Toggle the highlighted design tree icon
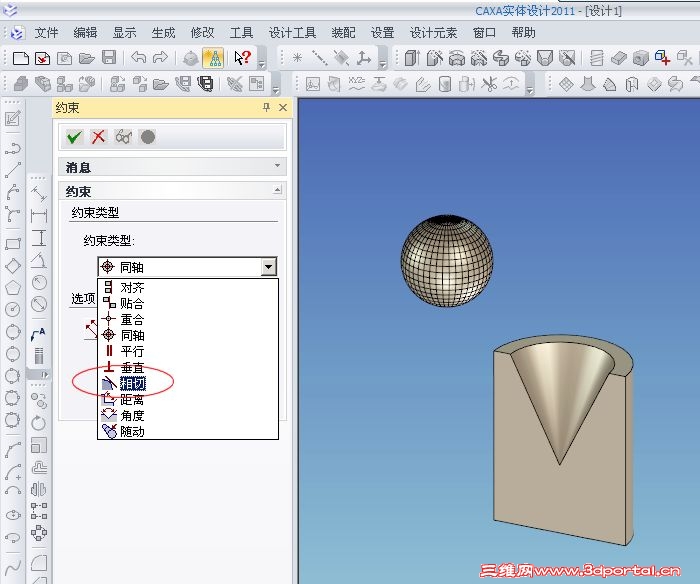Viewport: 700px width, 584px height. tap(213, 58)
